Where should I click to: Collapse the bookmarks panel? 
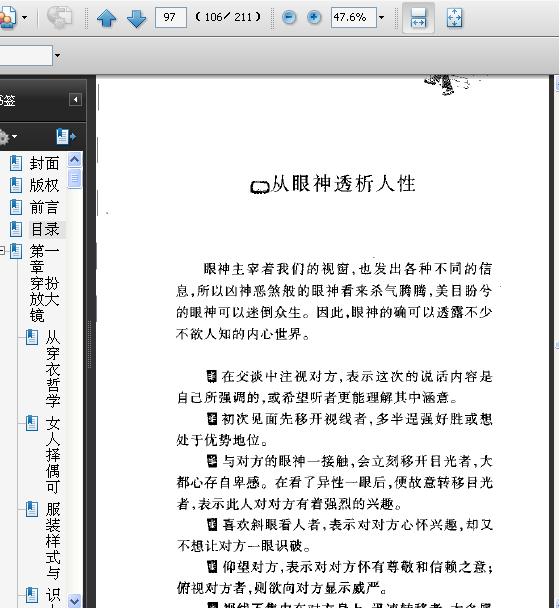click(75, 100)
